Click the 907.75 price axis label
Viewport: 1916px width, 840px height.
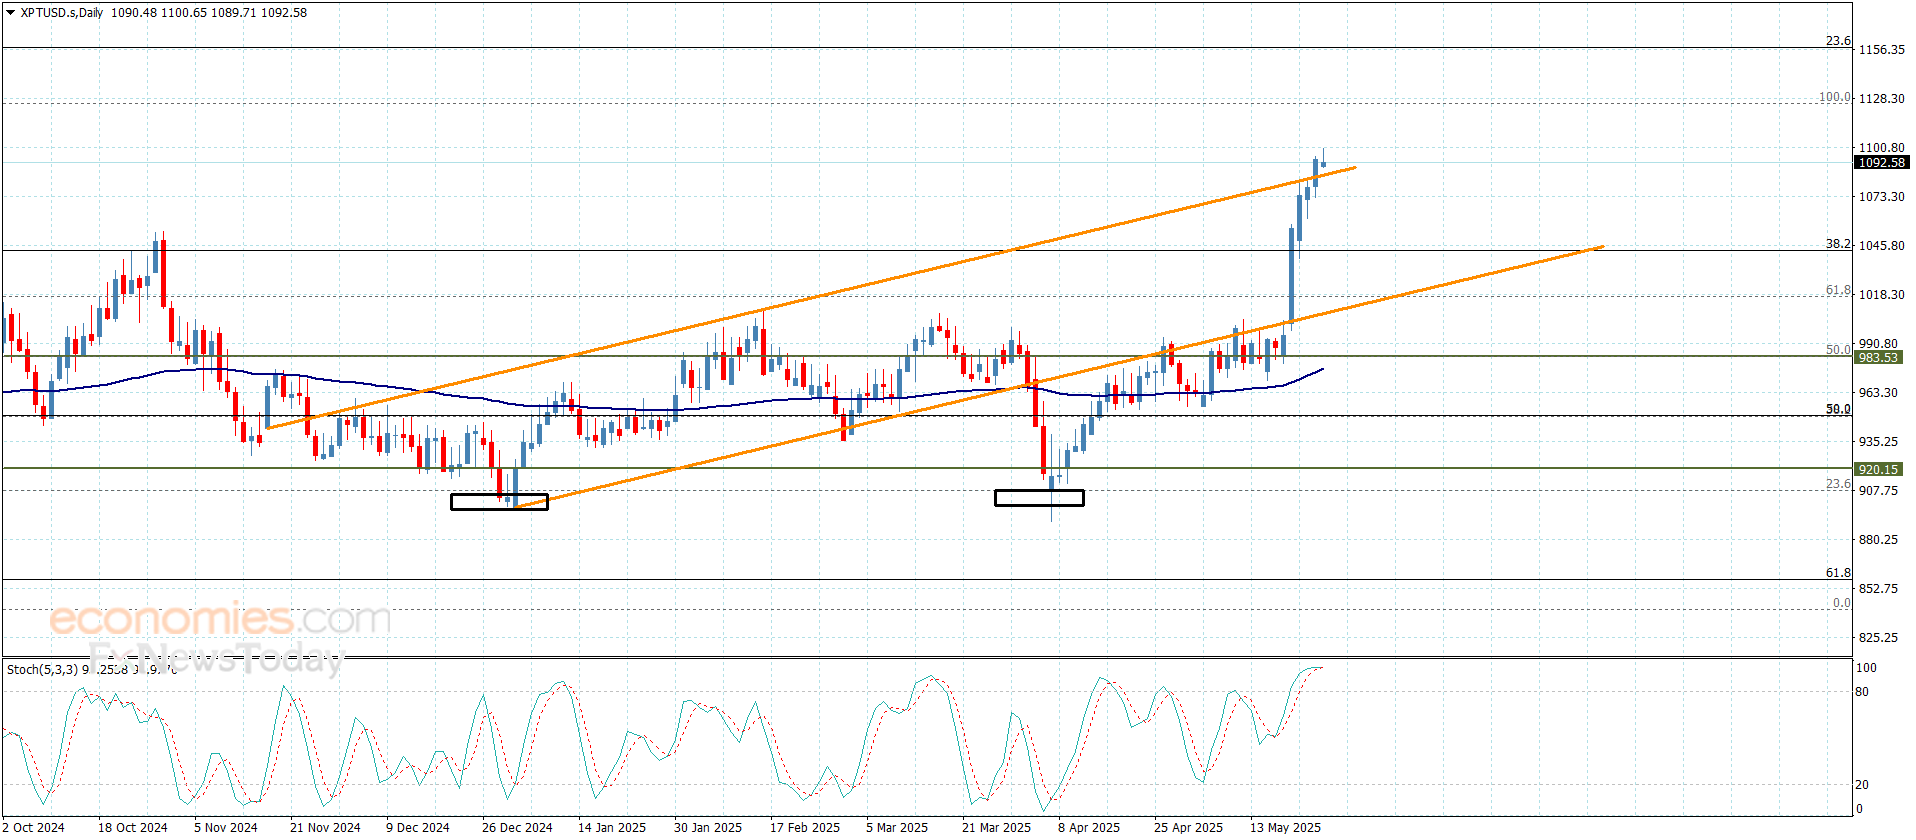click(1878, 491)
